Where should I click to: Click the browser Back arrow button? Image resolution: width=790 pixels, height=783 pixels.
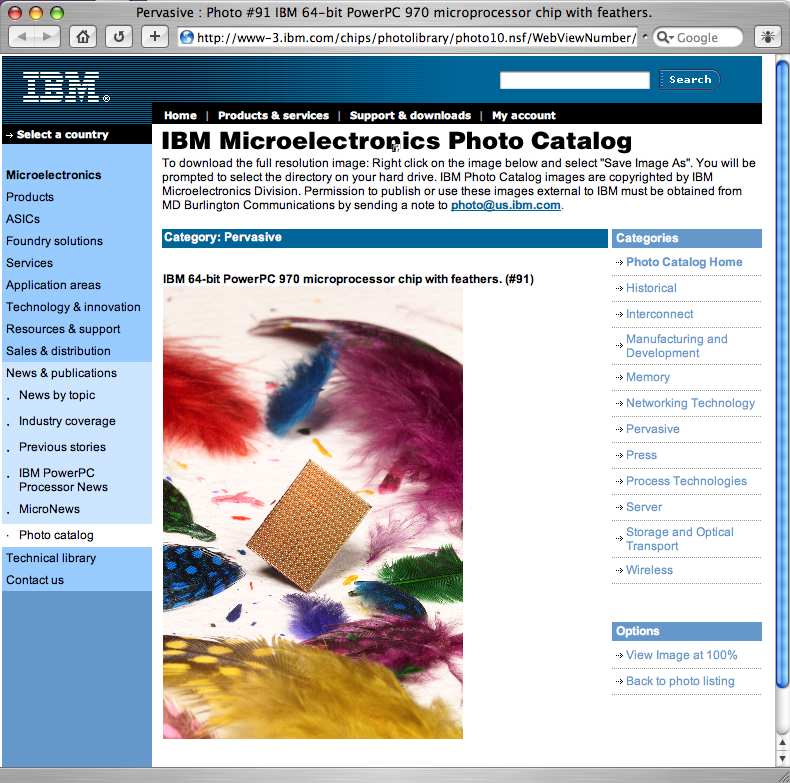click(22, 37)
